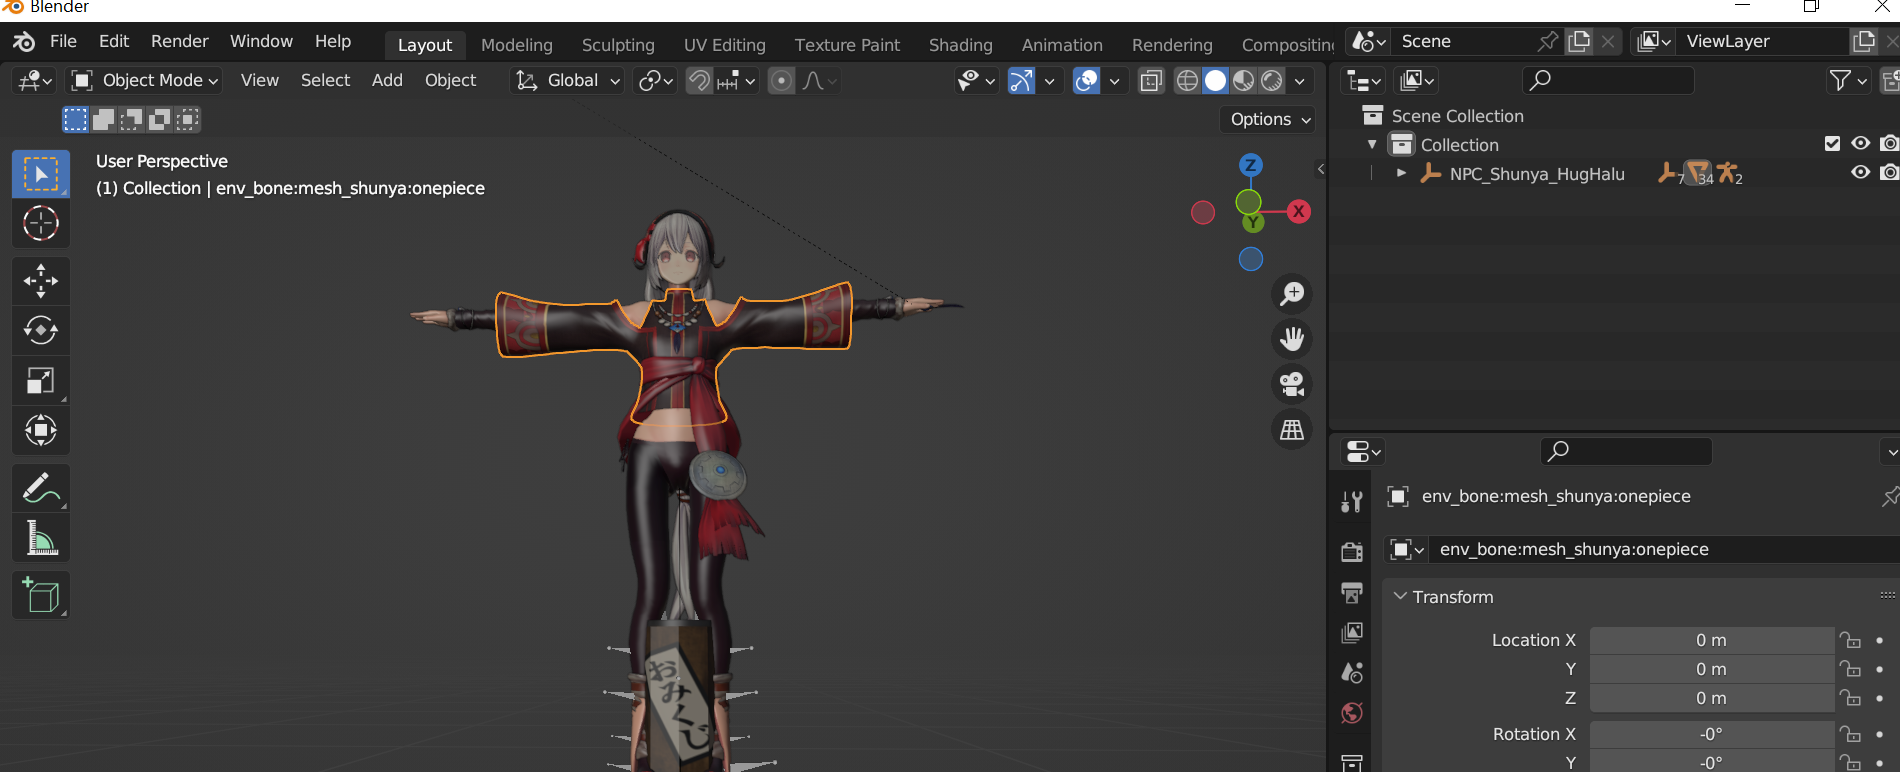This screenshot has width=1900, height=772.
Task: Switch to the UV Editing workspace tab
Action: coord(725,45)
